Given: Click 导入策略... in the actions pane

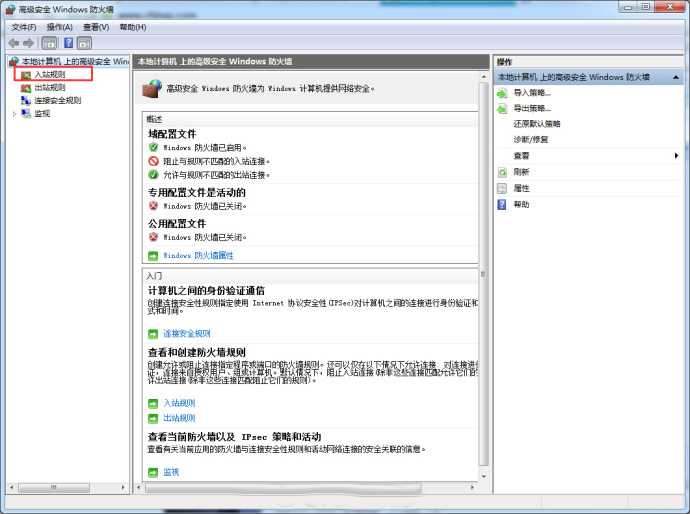Looking at the screenshot, I should (x=532, y=93).
